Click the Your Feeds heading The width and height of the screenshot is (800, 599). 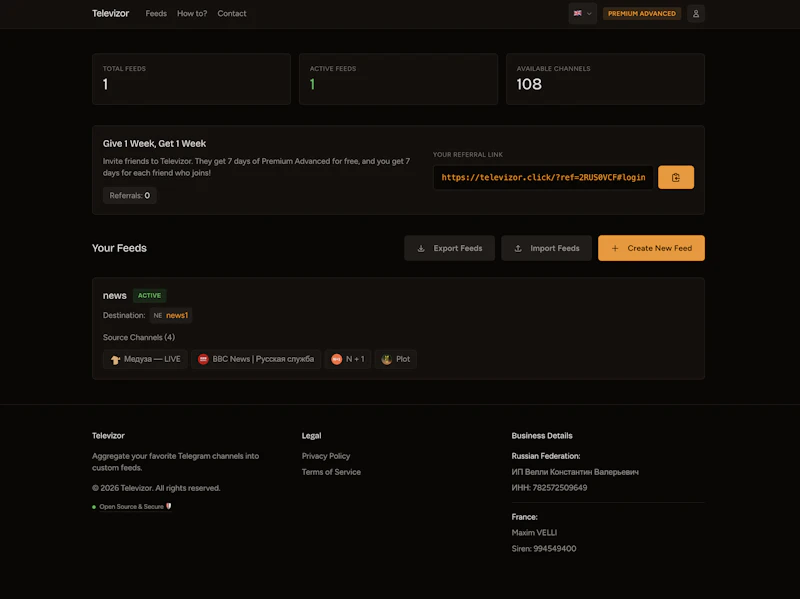(x=119, y=248)
